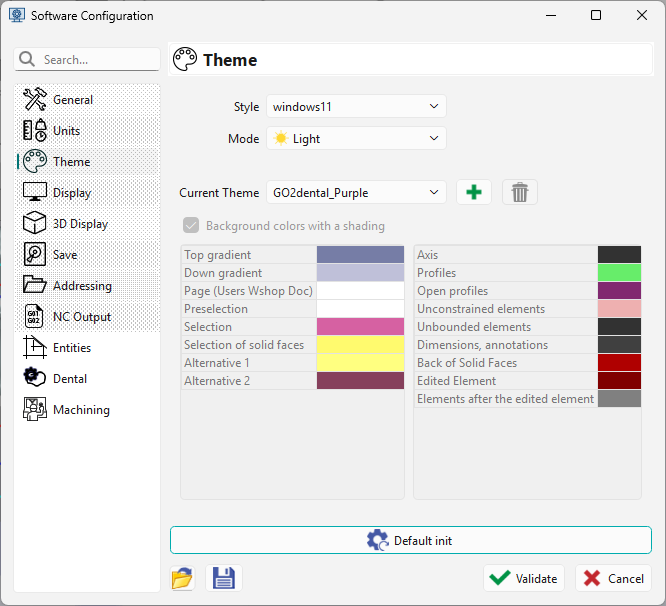Pick the Open profiles purple swatch
This screenshot has width=666, height=606.
tap(619, 290)
